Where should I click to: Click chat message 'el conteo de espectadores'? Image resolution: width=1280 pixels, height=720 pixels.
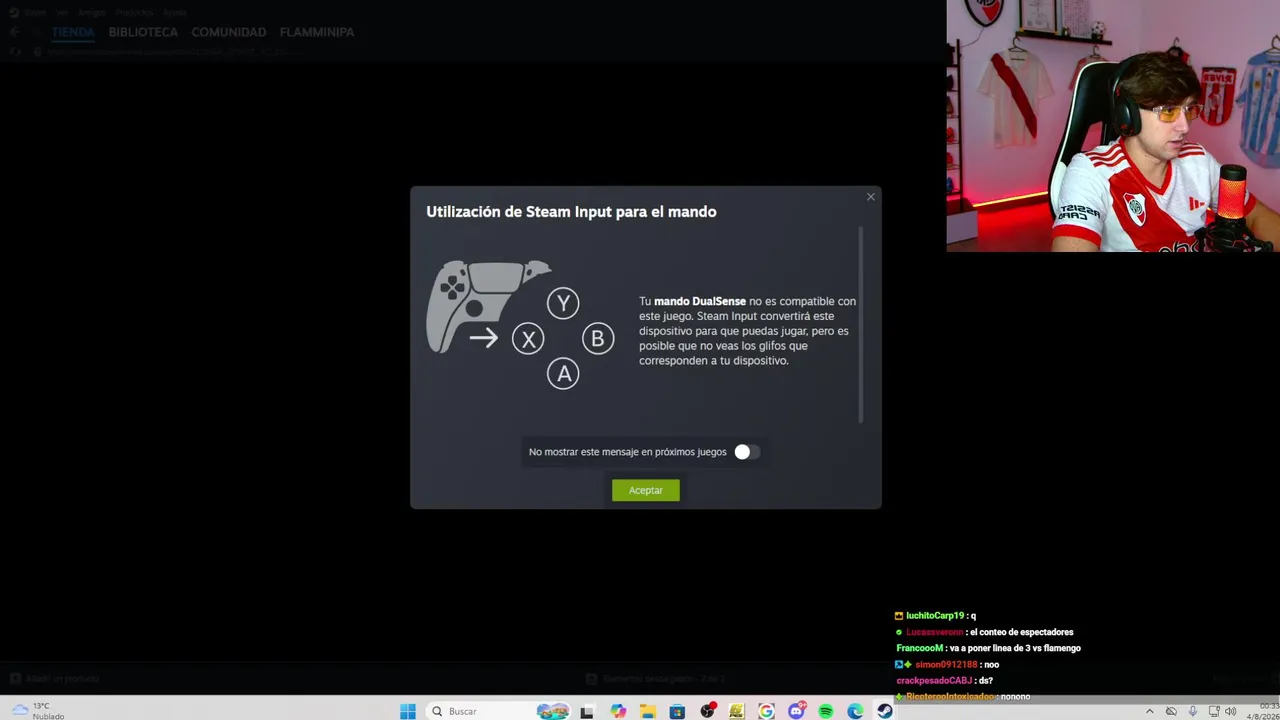click(1023, 632)
